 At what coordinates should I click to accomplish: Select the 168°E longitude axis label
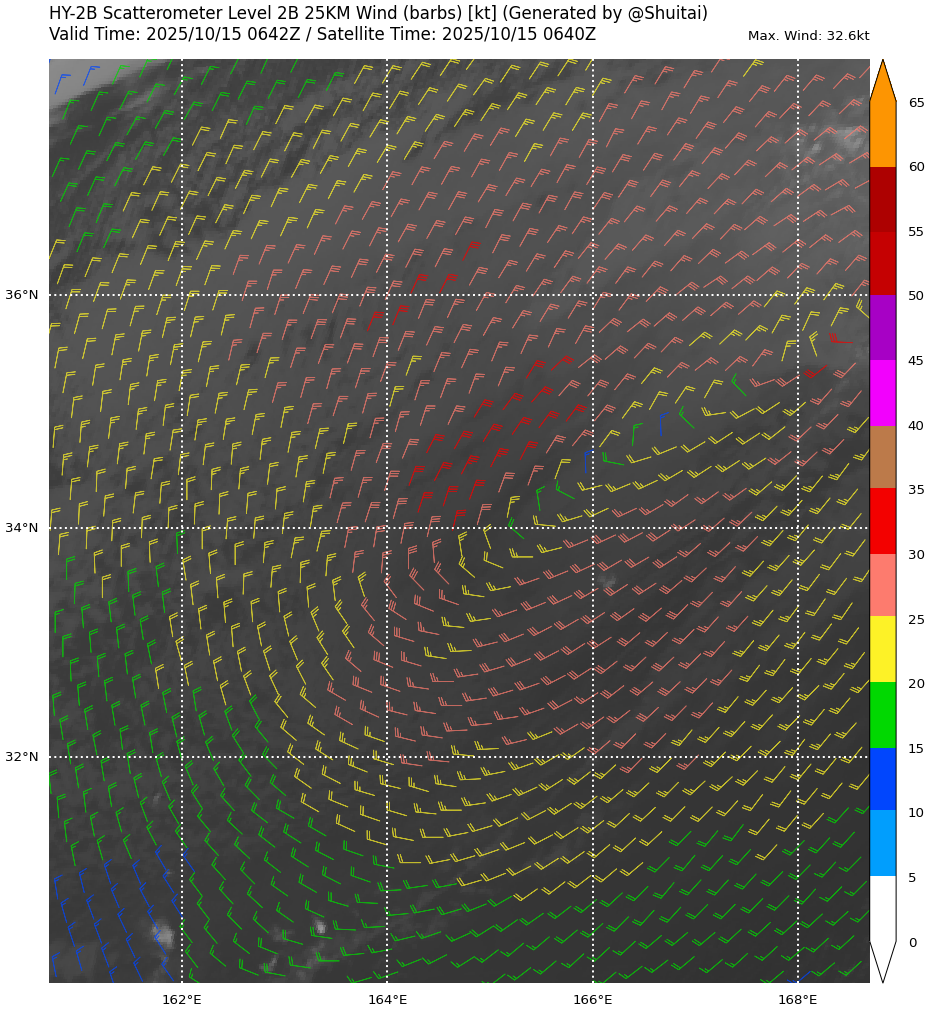pyautogui.click(x=797, y=999)
